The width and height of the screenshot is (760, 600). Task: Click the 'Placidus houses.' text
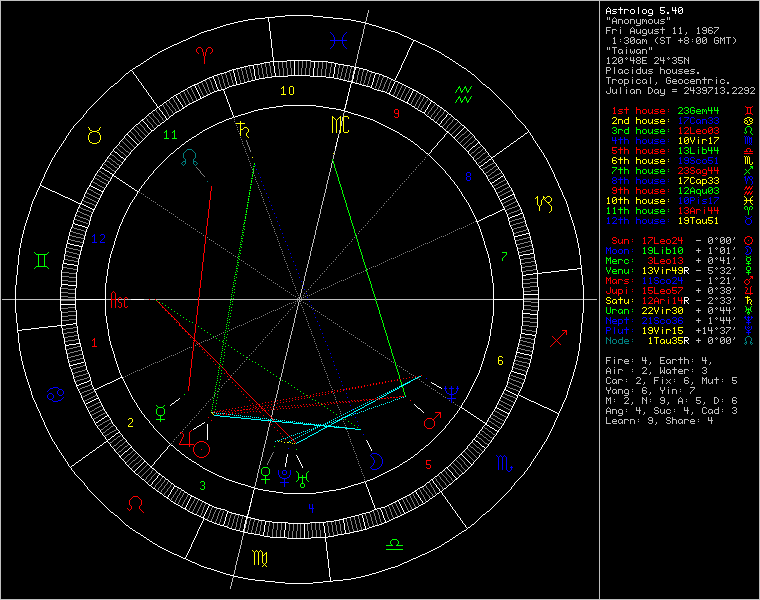pos(653,71)
